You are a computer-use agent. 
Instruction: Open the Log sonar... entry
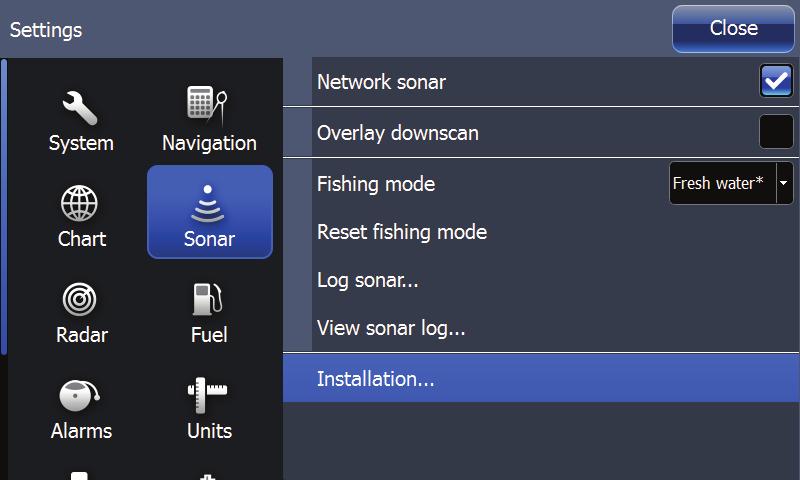pos(368,280)
